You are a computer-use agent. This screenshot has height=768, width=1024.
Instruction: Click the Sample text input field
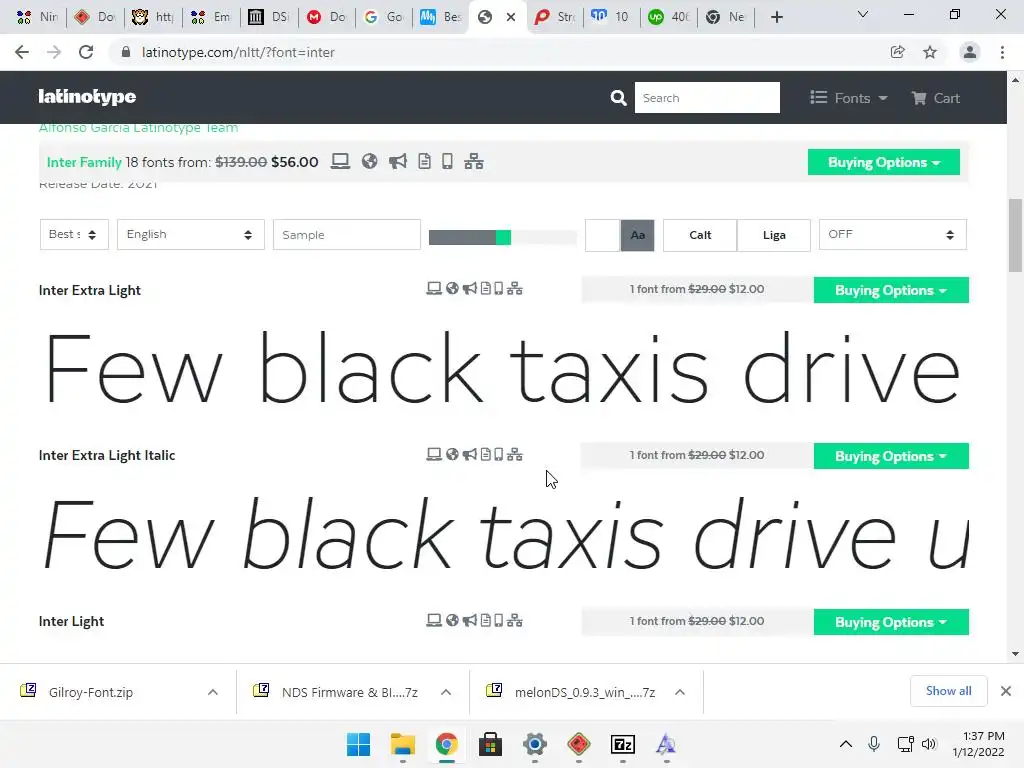tap(346, 235)
